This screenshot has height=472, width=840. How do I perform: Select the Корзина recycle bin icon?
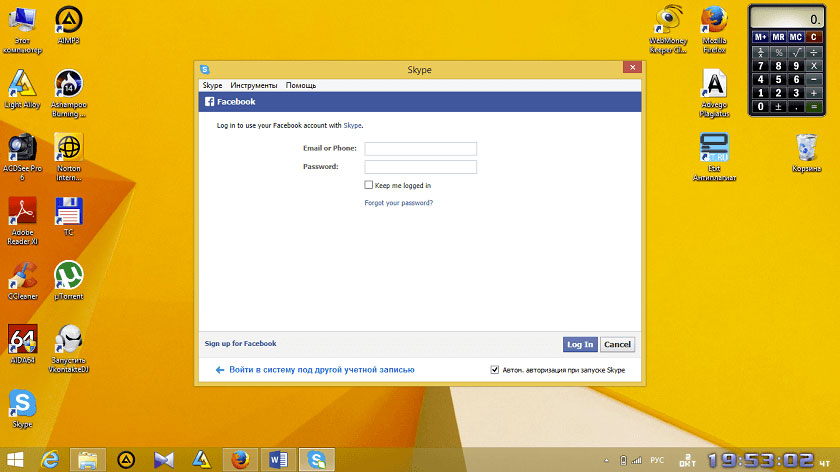pos(806,153)
